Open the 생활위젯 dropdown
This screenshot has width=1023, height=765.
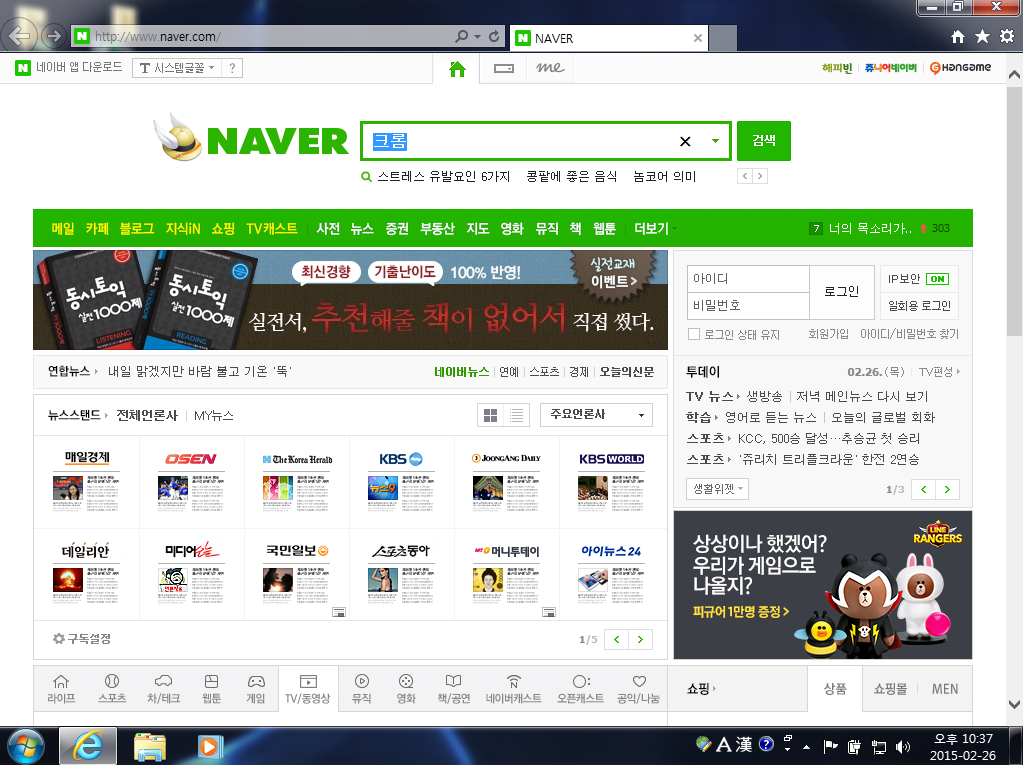717,489
